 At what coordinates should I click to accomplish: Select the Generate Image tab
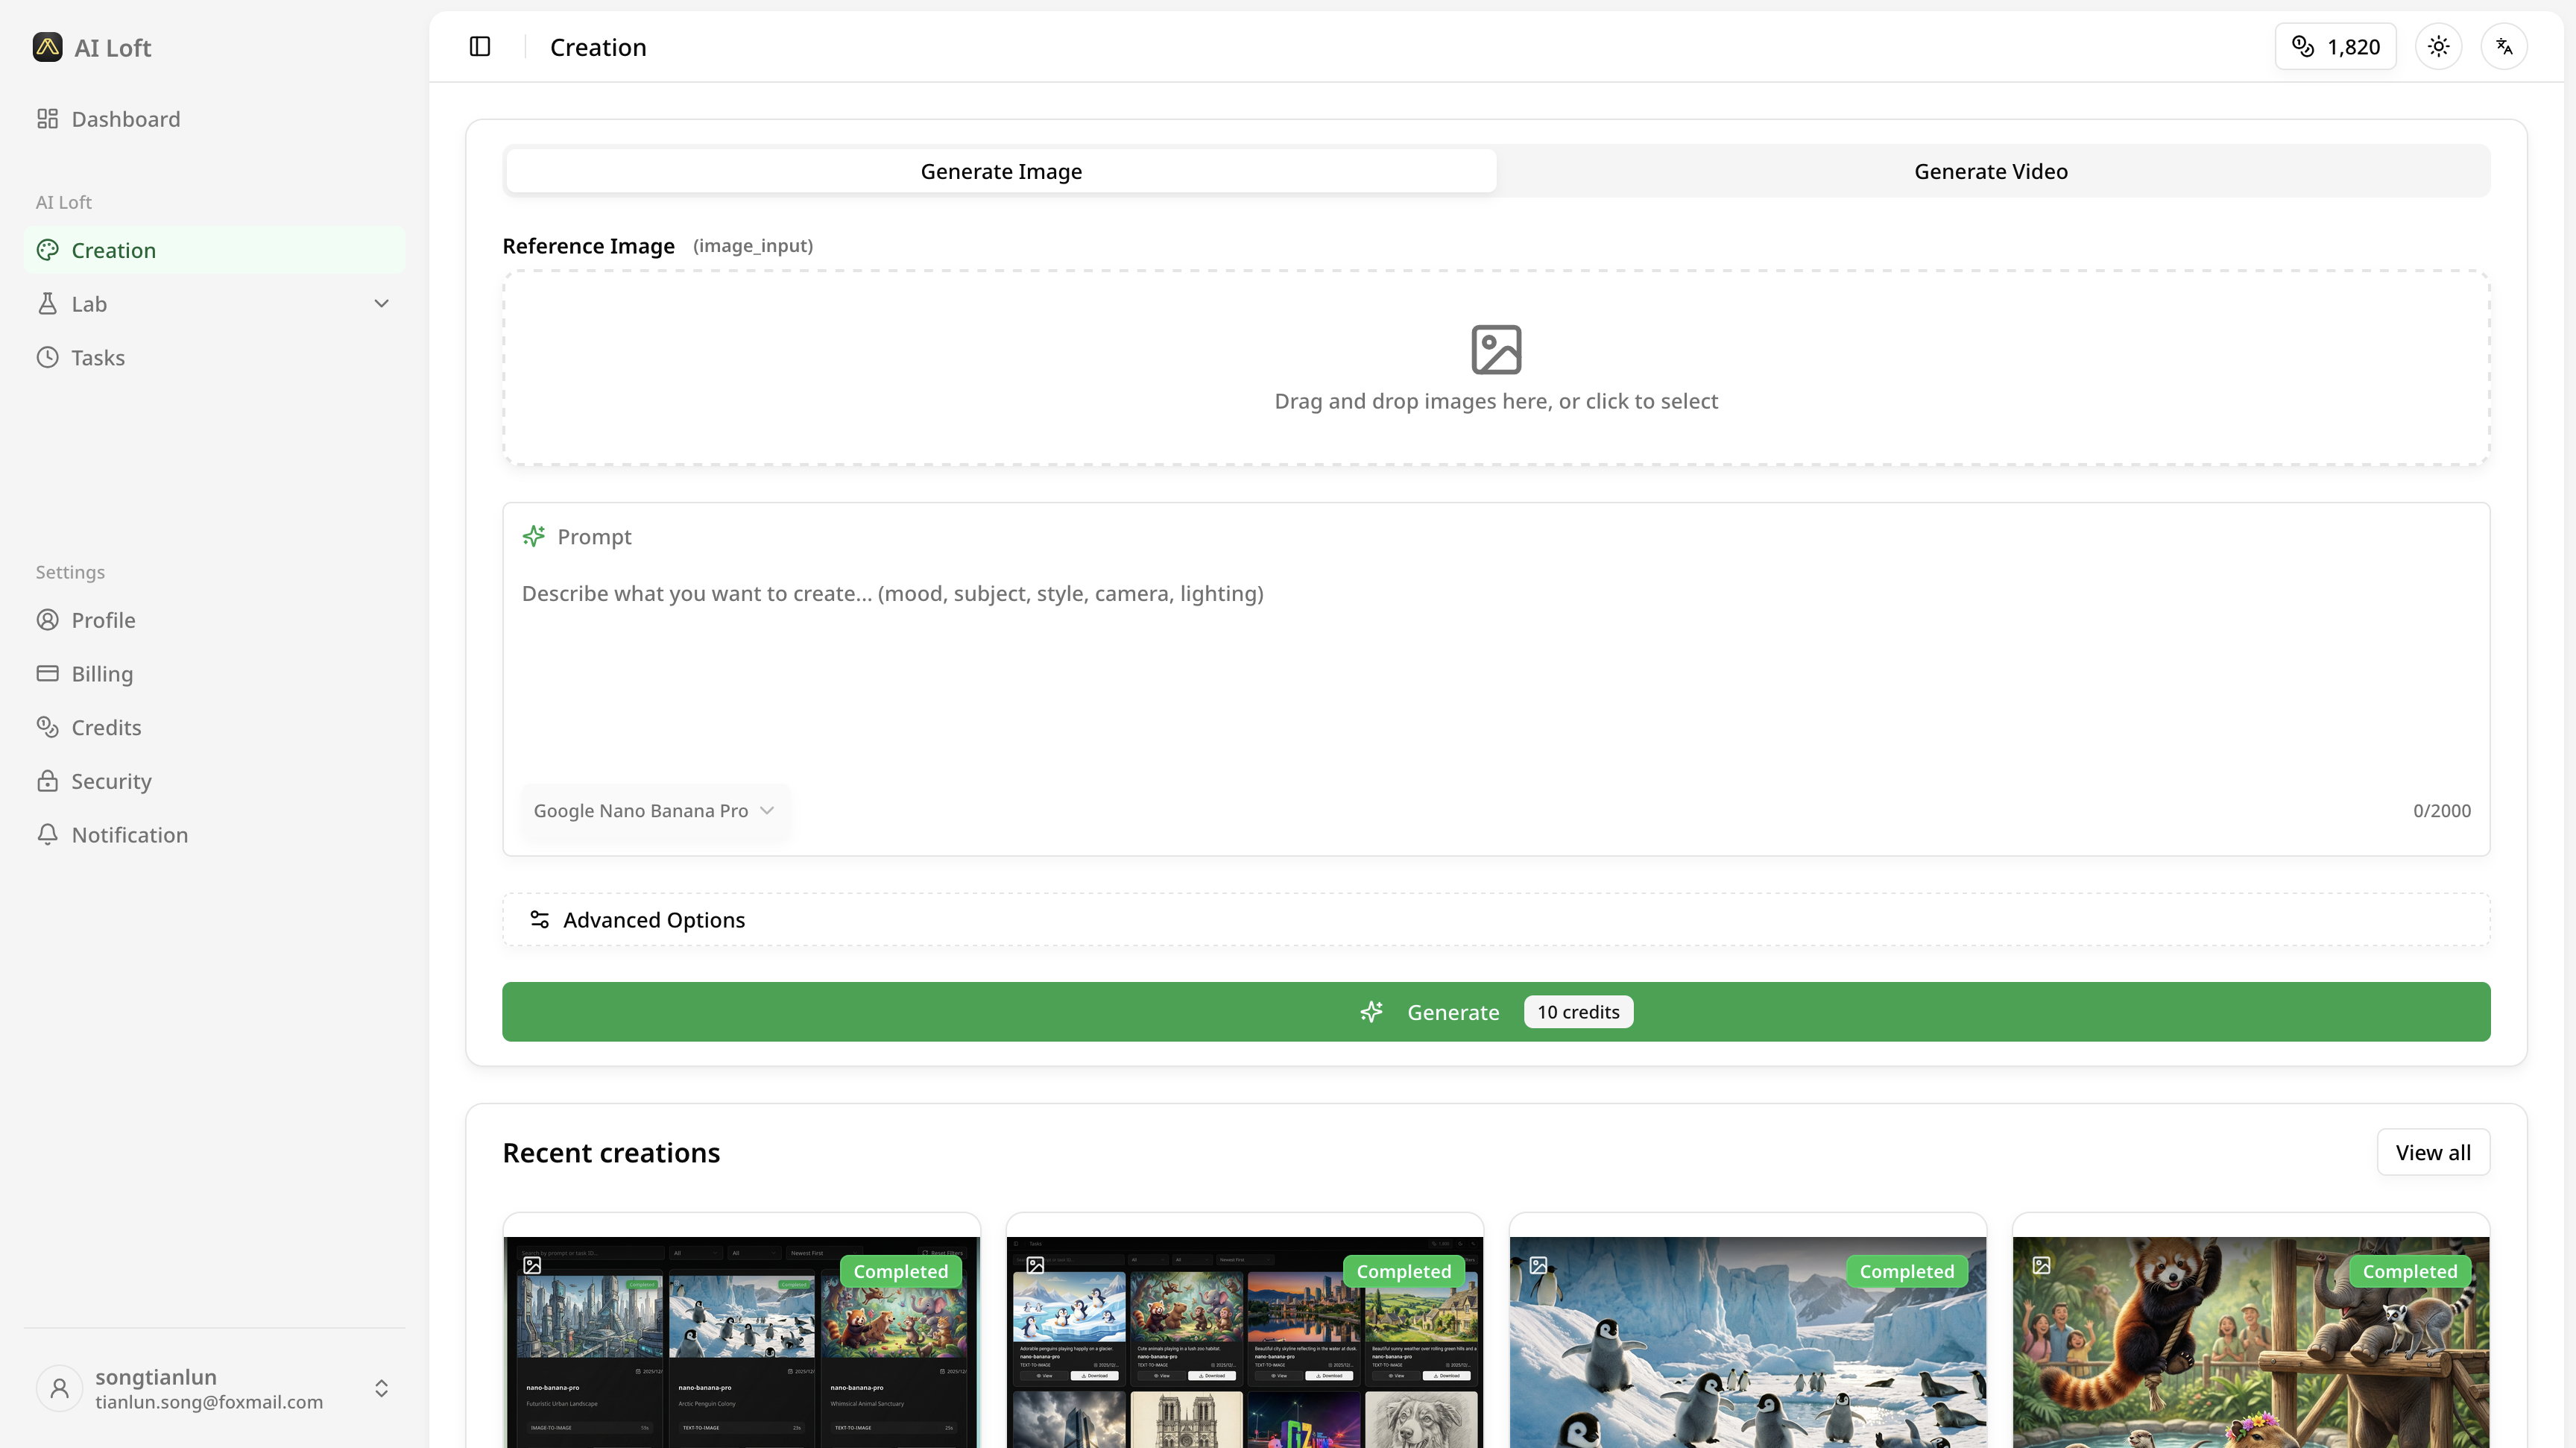pyautogui.click(x=1001, y=171)
